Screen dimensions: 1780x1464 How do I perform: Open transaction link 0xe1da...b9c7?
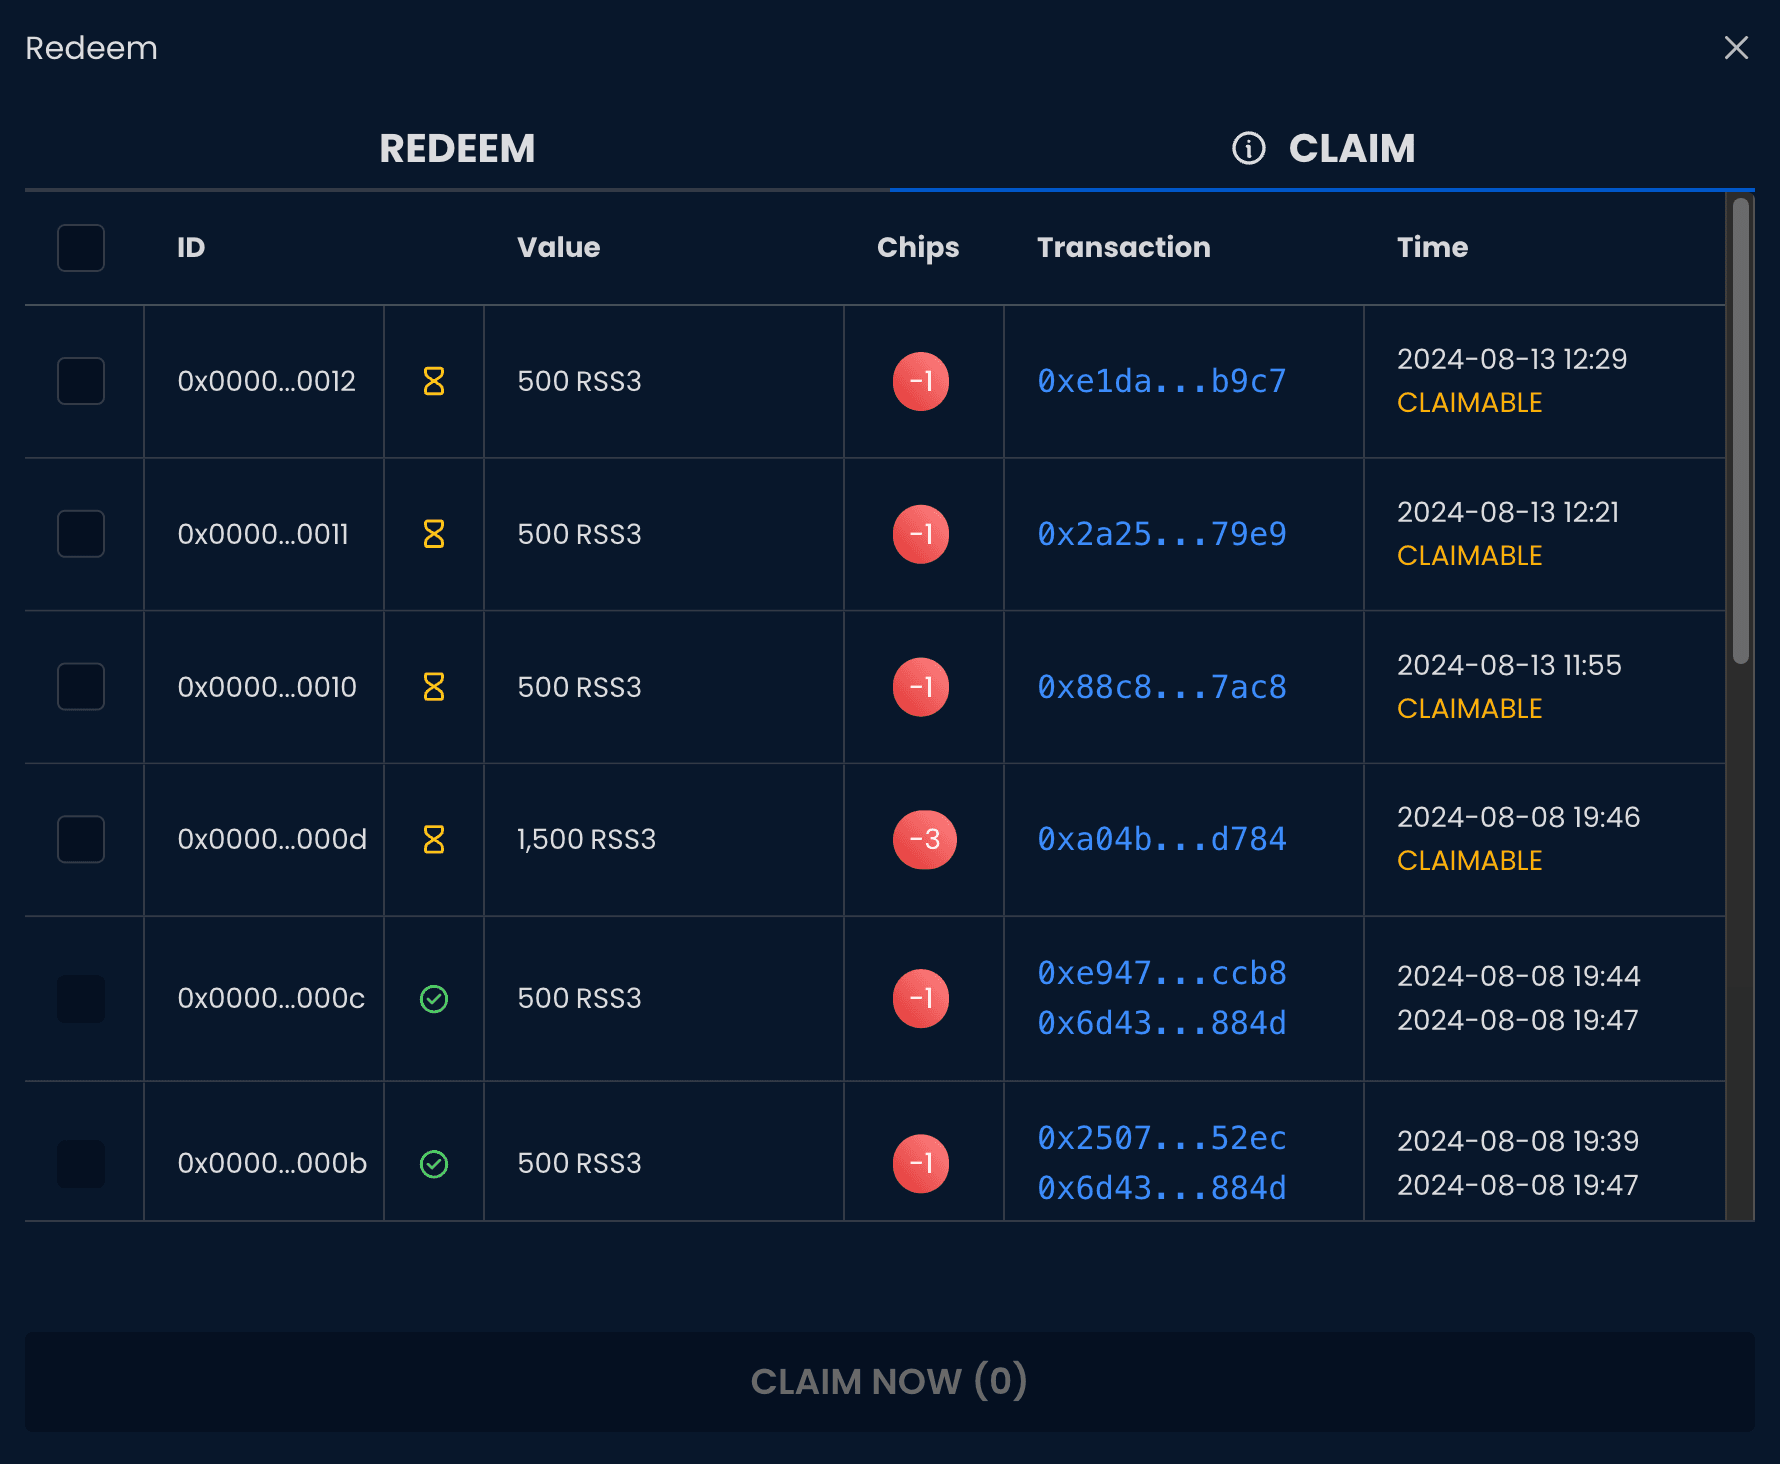(1162, 381)
